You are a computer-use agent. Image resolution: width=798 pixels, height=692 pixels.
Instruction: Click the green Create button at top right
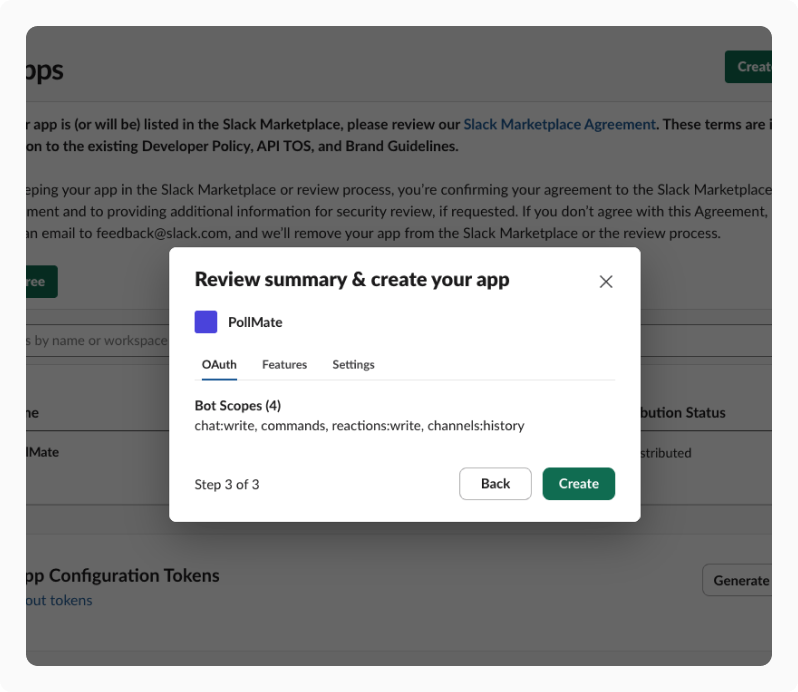pyautogui.click(x=748, y=67)
